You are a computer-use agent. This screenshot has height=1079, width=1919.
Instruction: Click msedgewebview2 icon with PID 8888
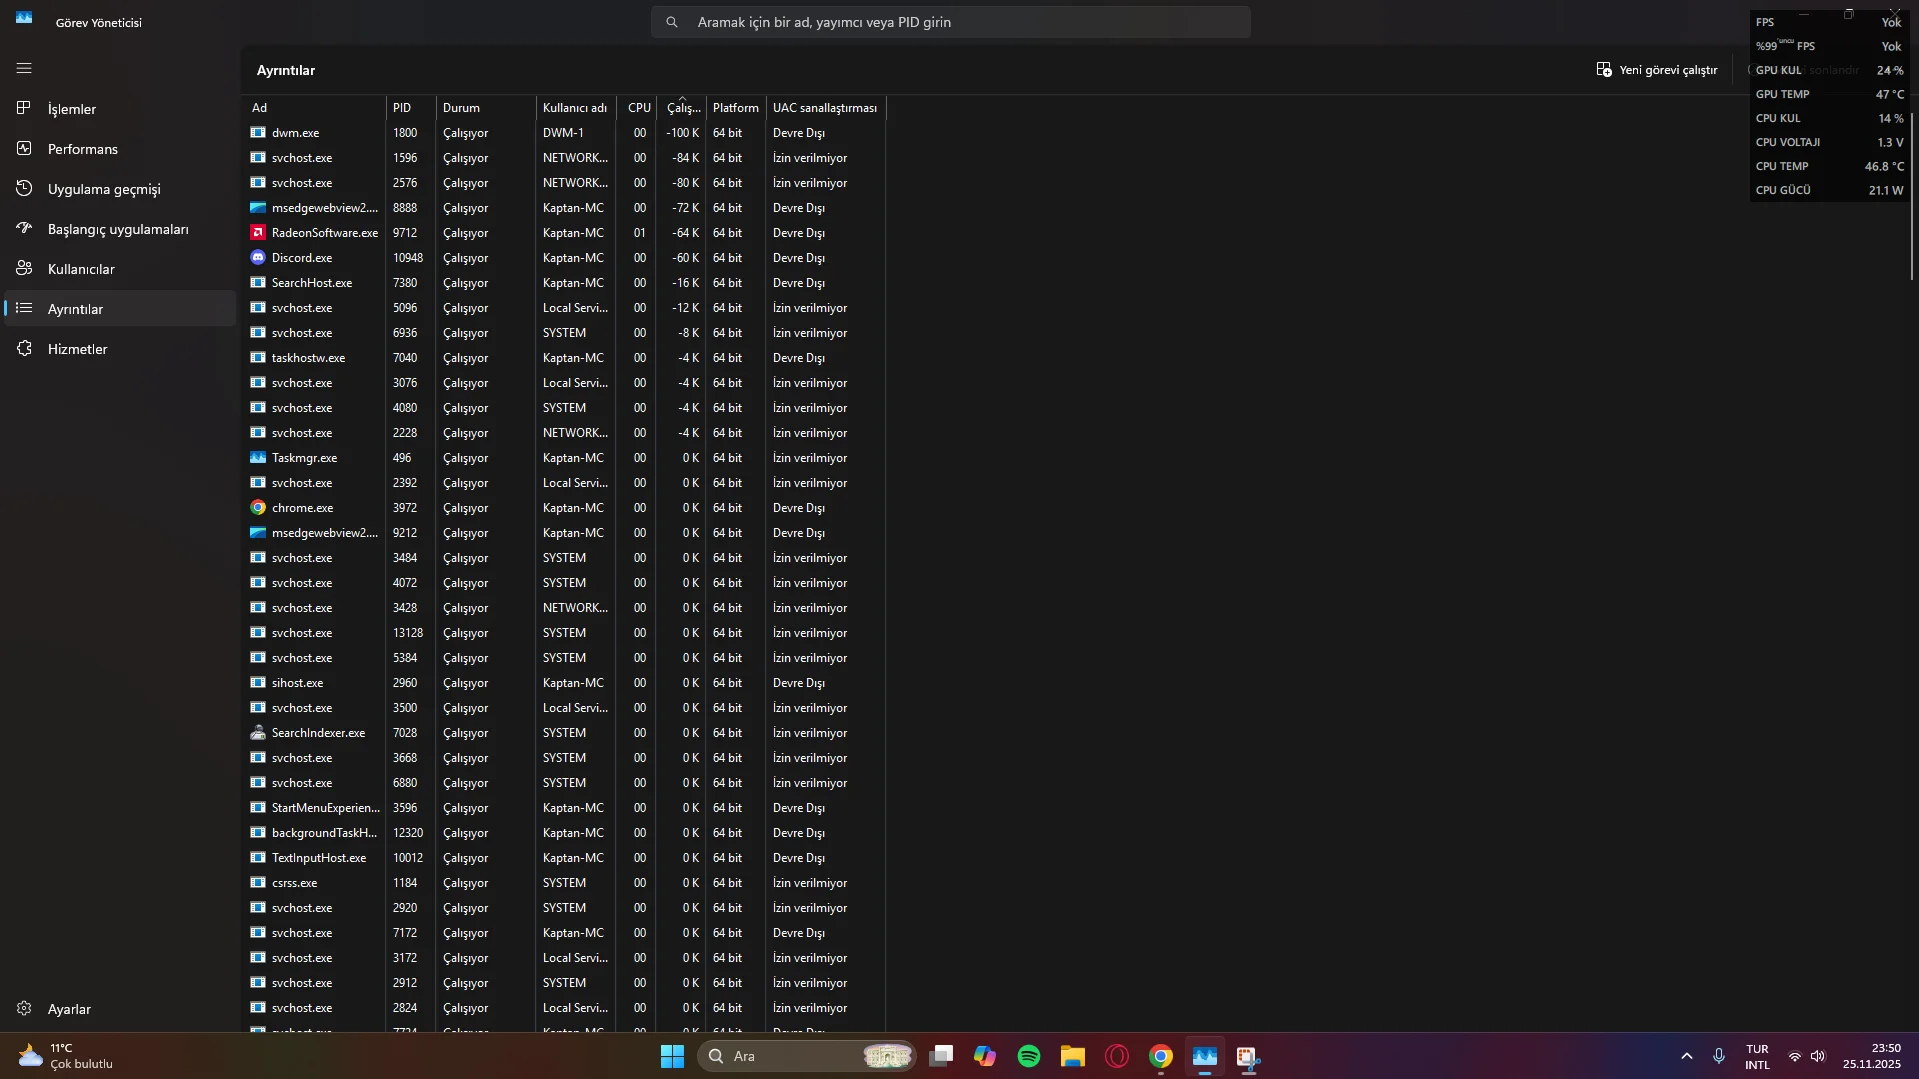click(258, 207)
